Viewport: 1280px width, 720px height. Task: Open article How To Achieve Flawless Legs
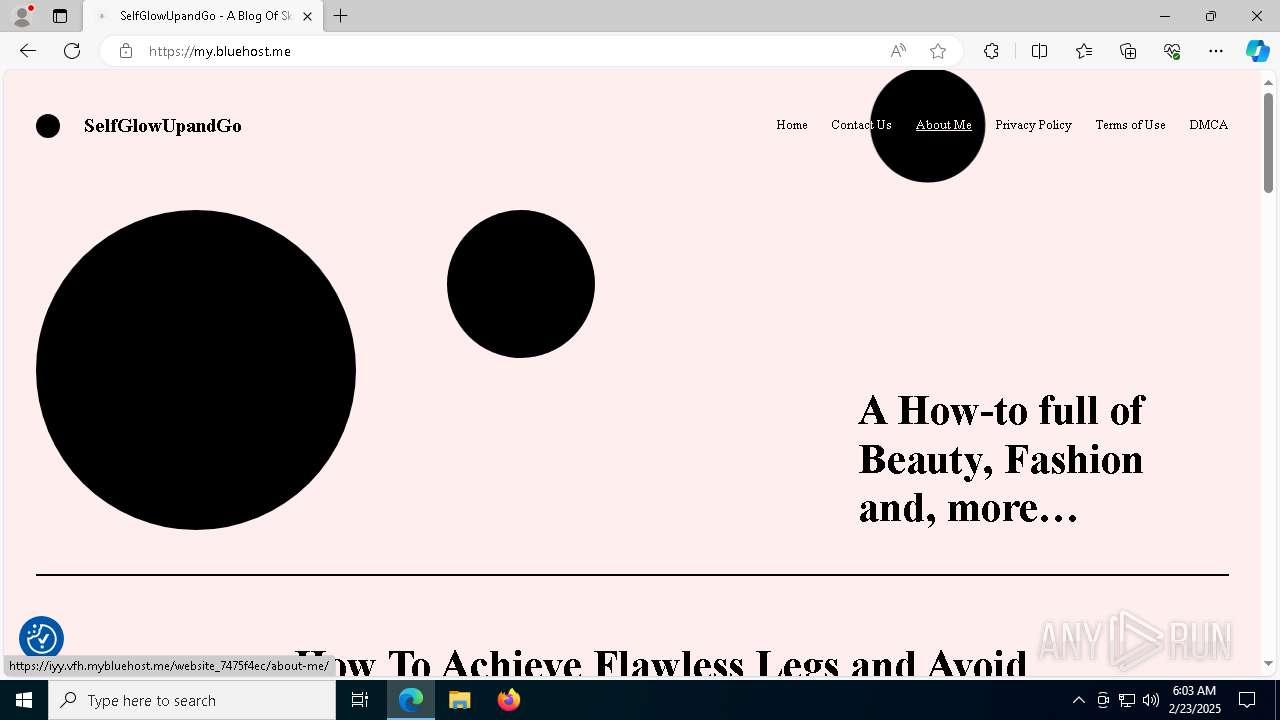coord(660,664)
